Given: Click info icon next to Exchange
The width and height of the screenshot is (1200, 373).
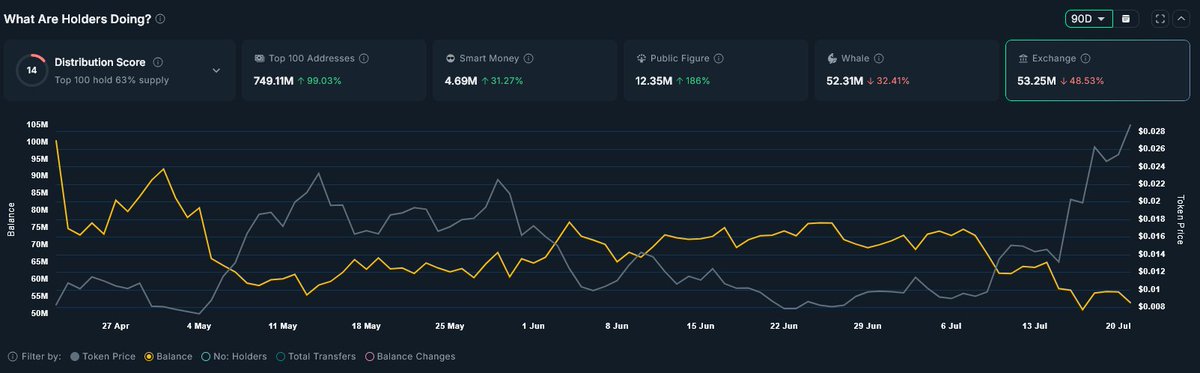Looking at the screenshot, I should click(x=1085, y=58).
